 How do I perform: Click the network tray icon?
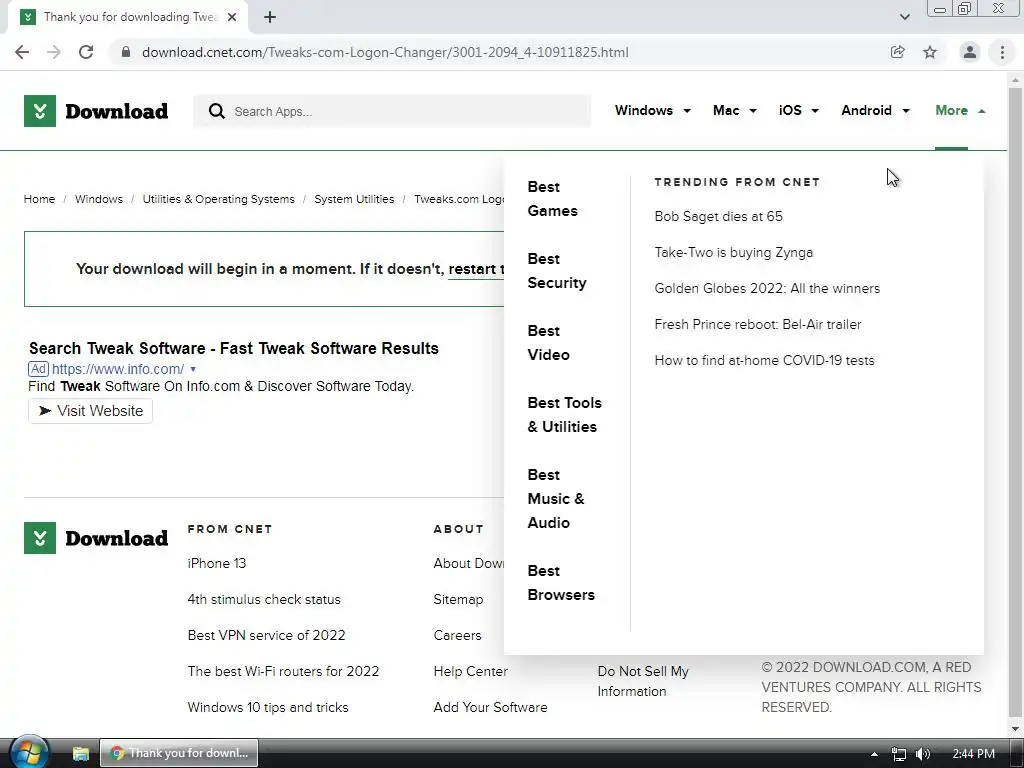[899, 754]
